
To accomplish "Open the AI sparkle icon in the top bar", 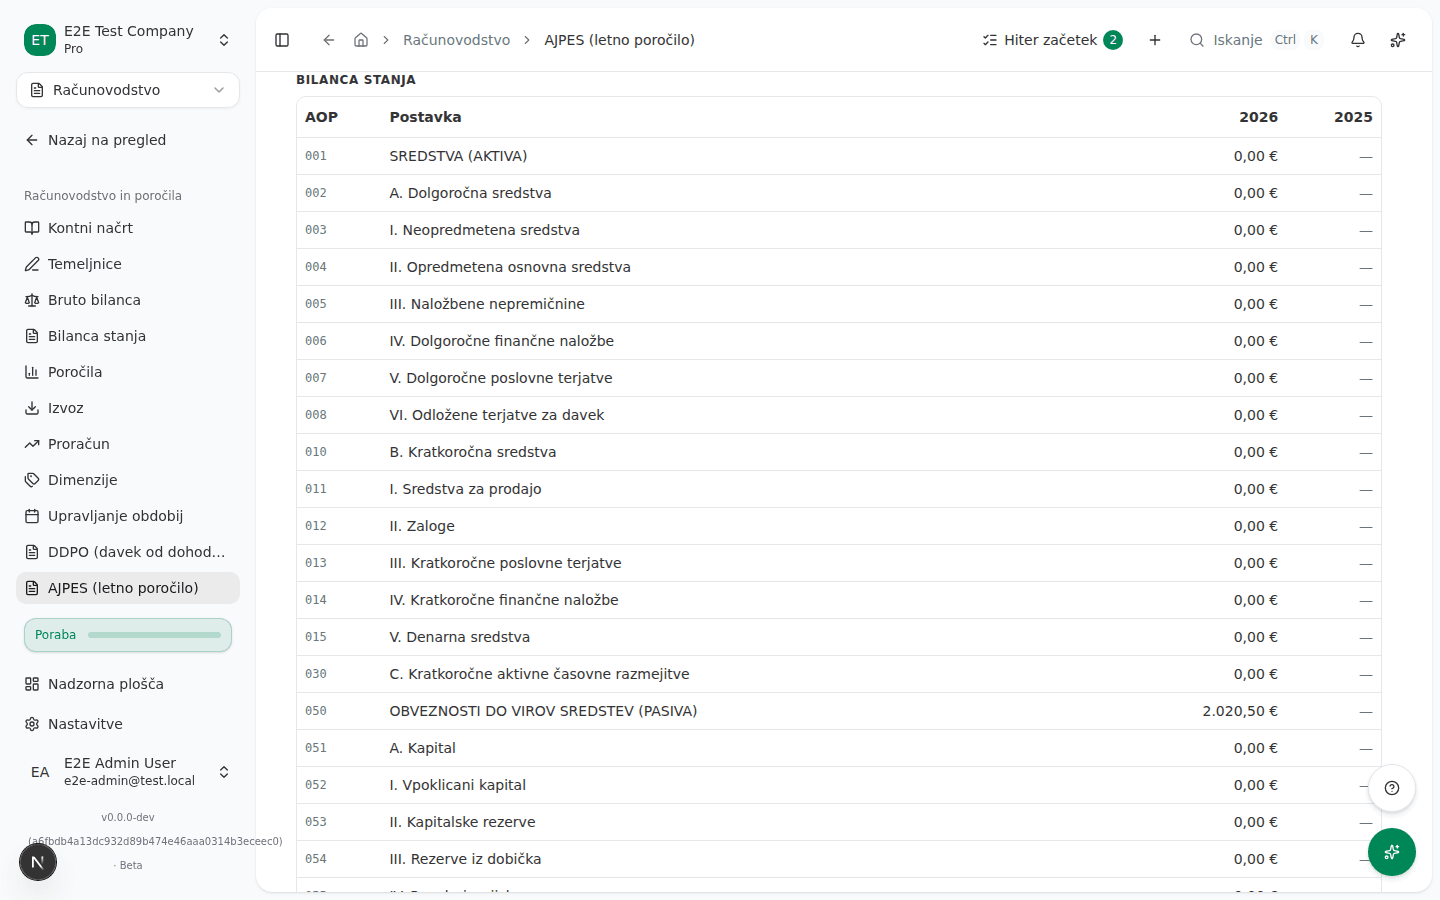I will point(1398,40).
